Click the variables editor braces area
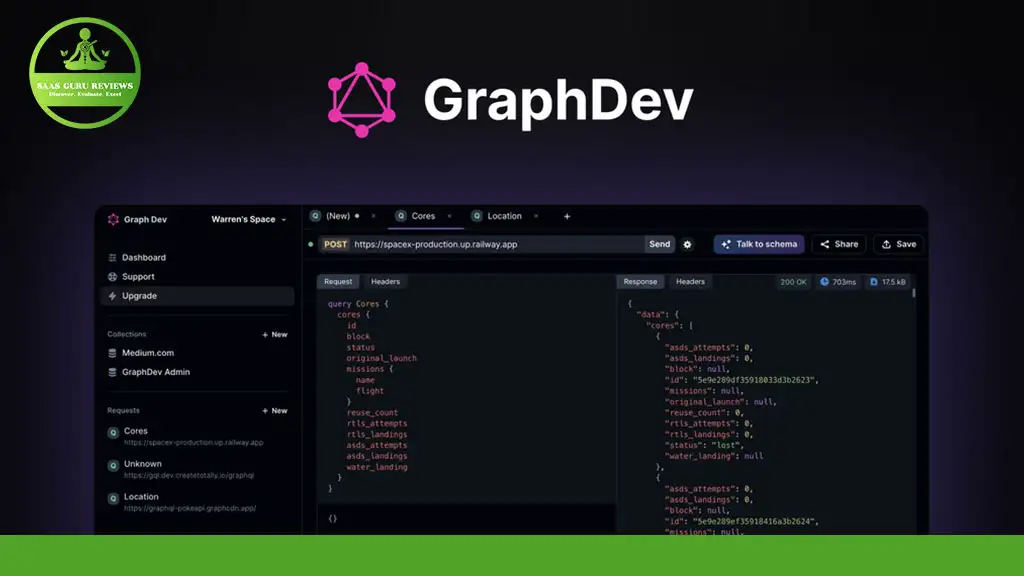 click(x=332, y=519)
